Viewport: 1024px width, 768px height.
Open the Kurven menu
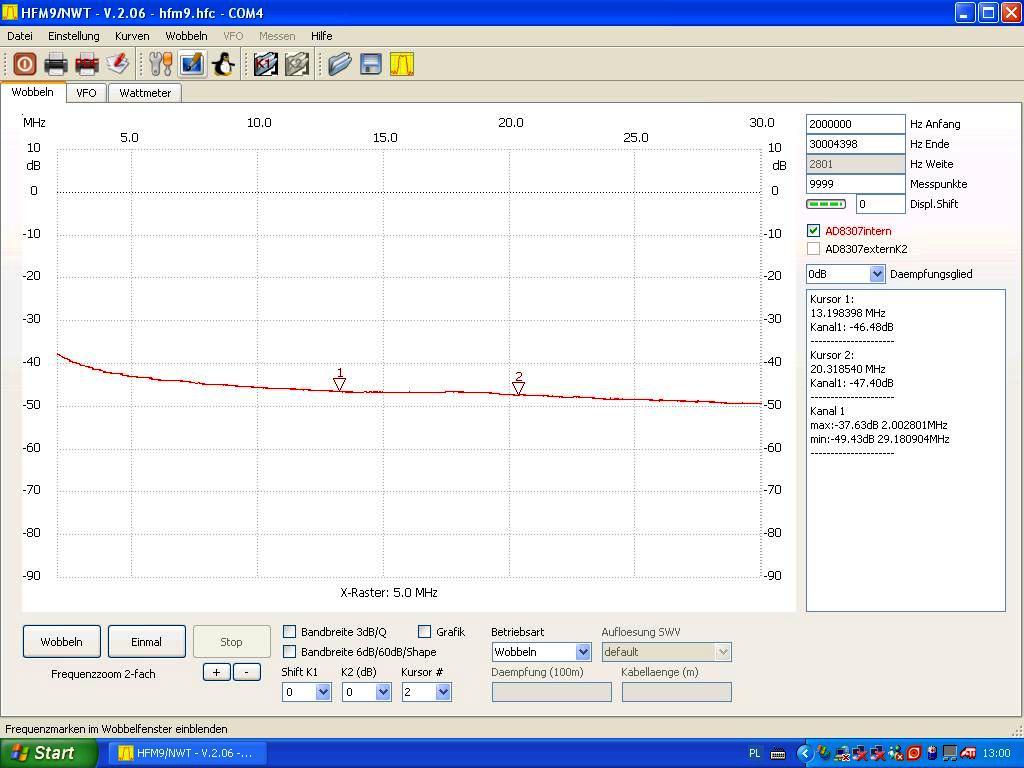(132, 36)
